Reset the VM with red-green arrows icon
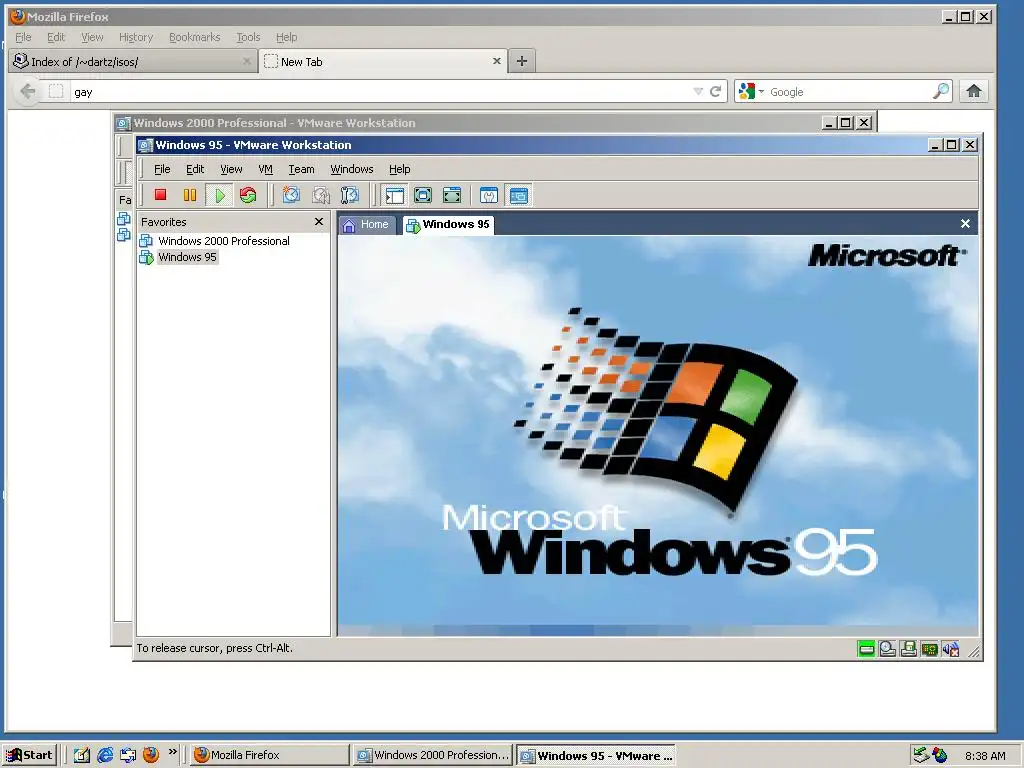 pos(248,195)
